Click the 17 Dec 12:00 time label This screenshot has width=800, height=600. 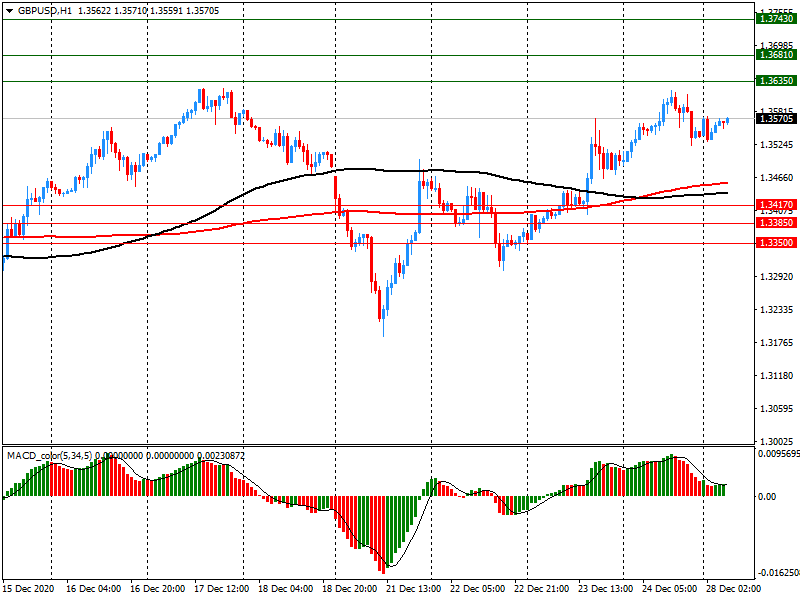tap(221, 588)
